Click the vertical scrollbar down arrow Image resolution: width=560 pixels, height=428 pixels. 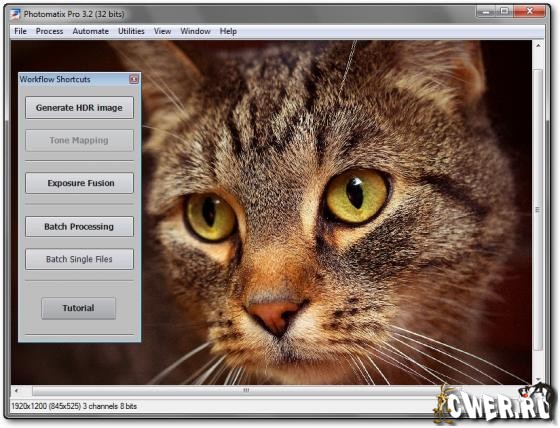tap(538, 379)
